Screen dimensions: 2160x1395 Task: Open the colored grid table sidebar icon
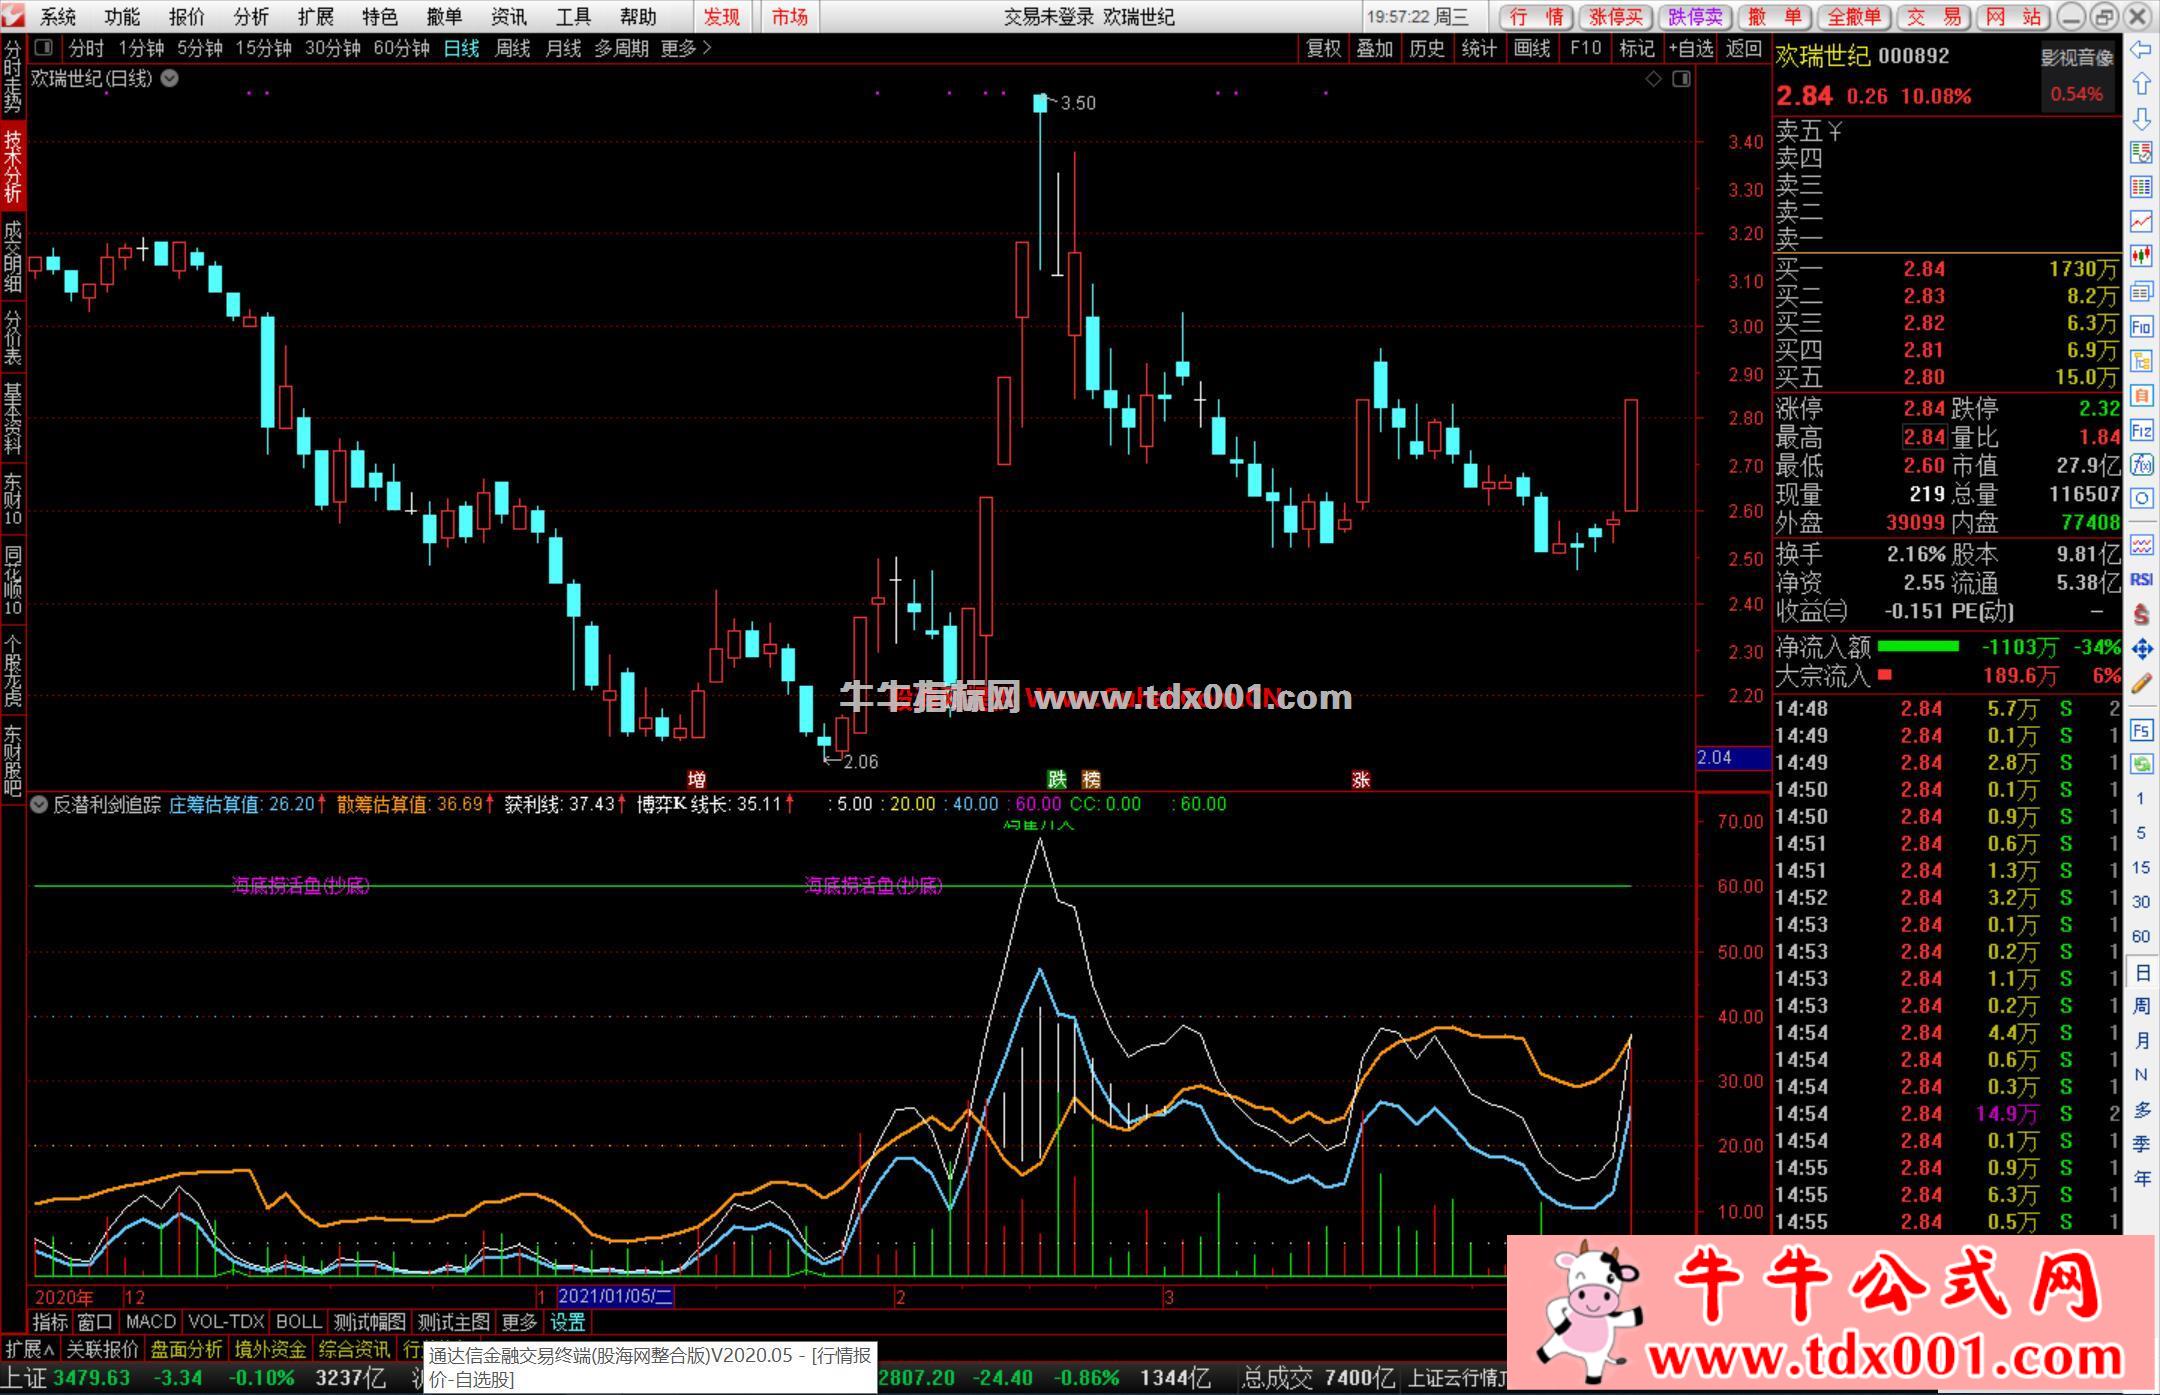point(2141,187)
